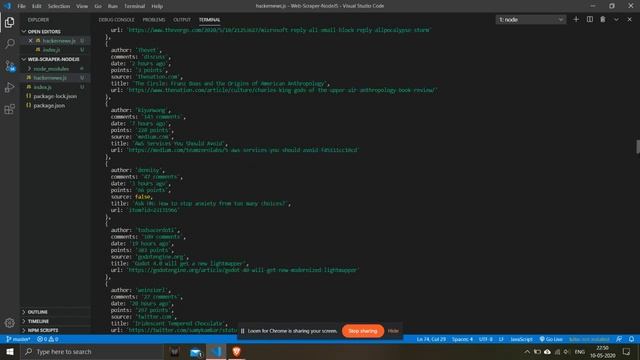This screenshot has height=360, width=640.
Task: Close the terminal panel
Action: click(629, 19)
